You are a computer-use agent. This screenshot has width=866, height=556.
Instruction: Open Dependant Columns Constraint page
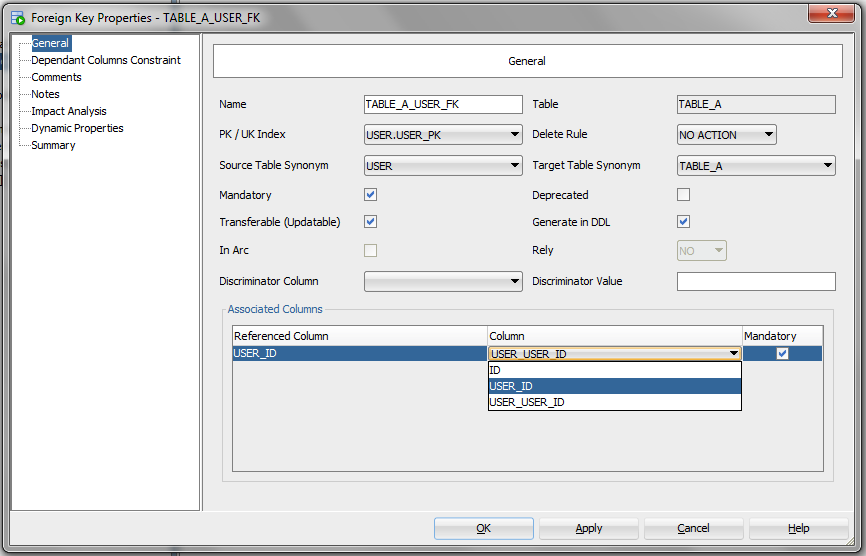click(x=106, y=60)
